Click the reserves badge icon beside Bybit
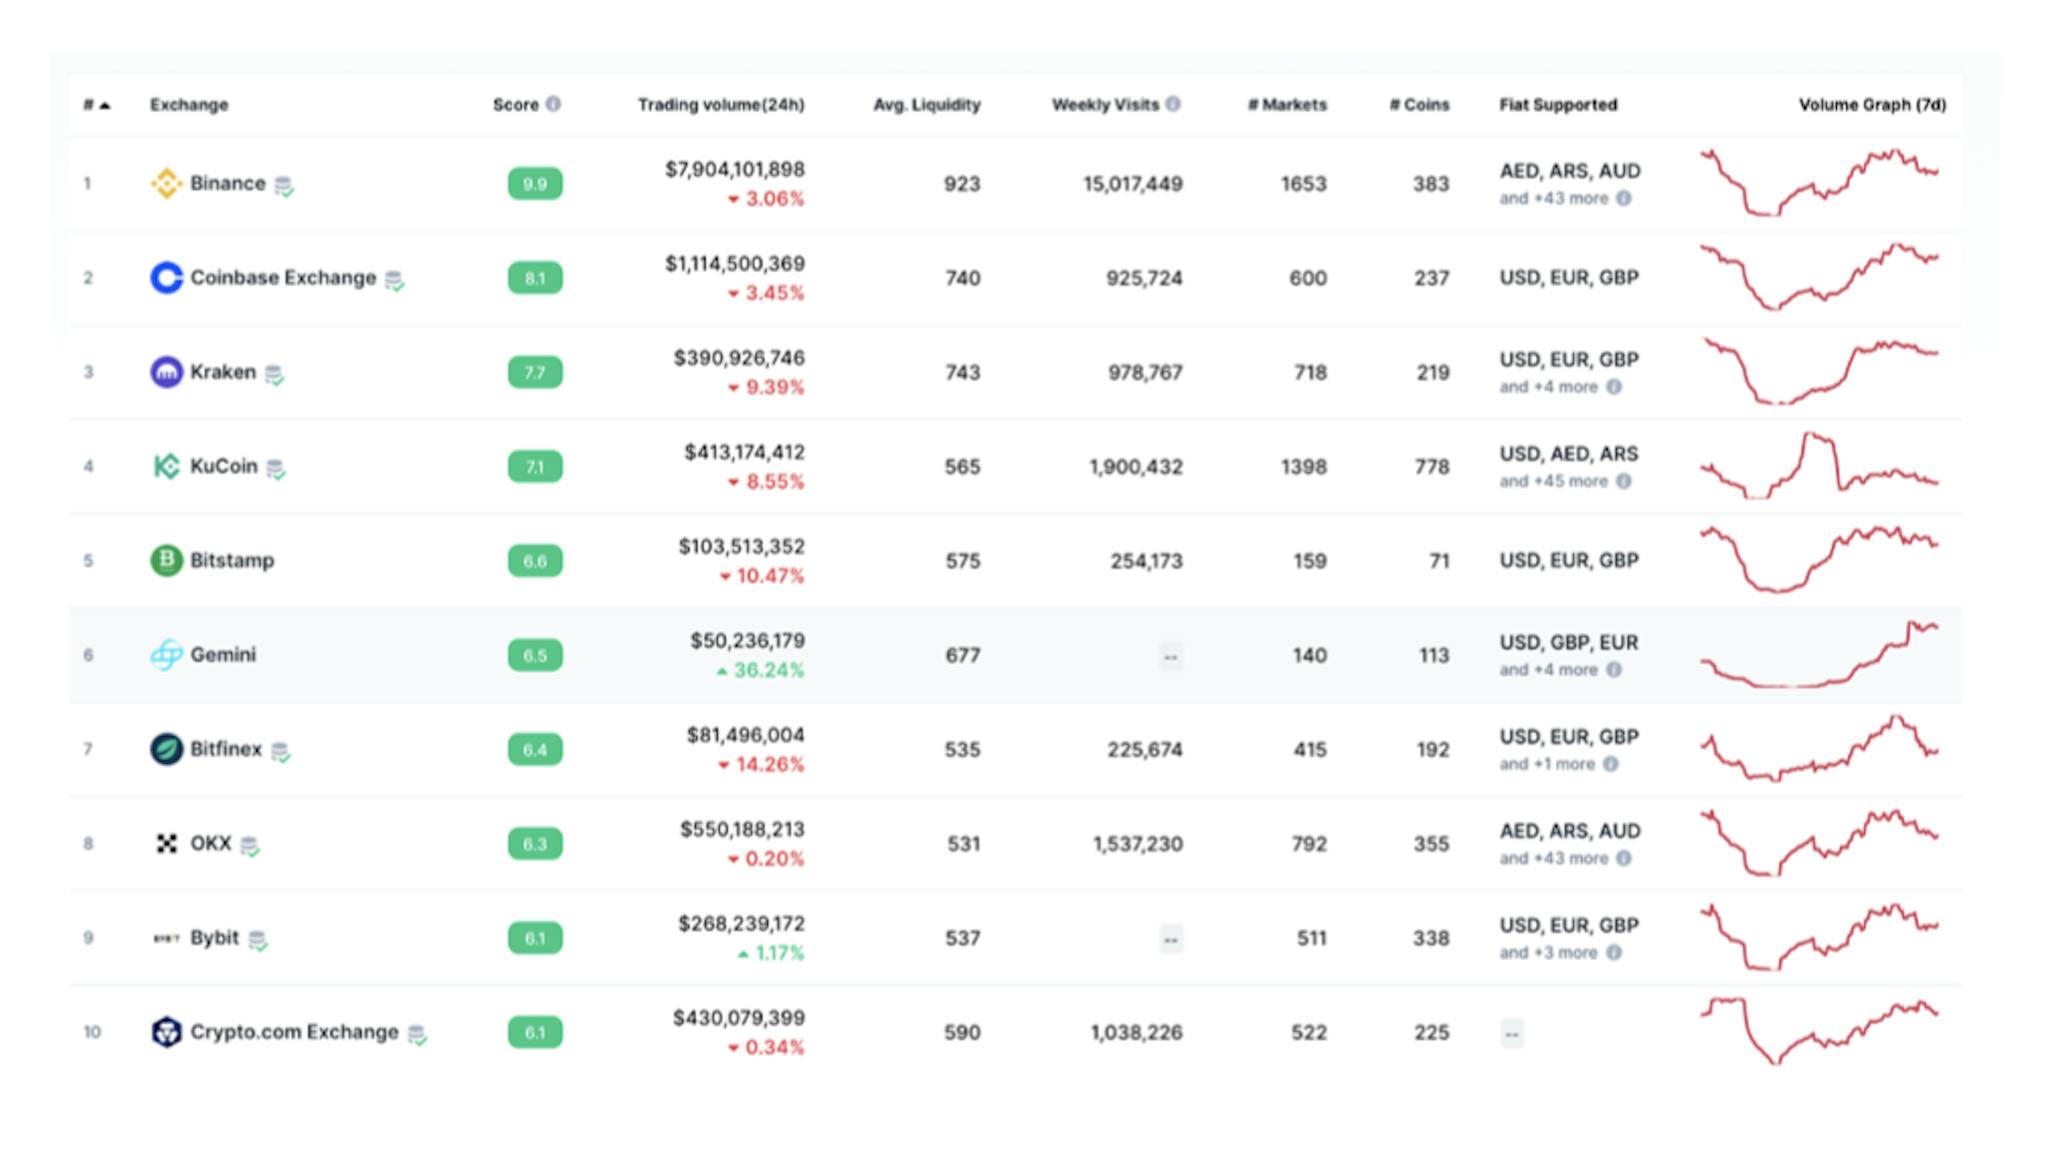 (258, 941)
